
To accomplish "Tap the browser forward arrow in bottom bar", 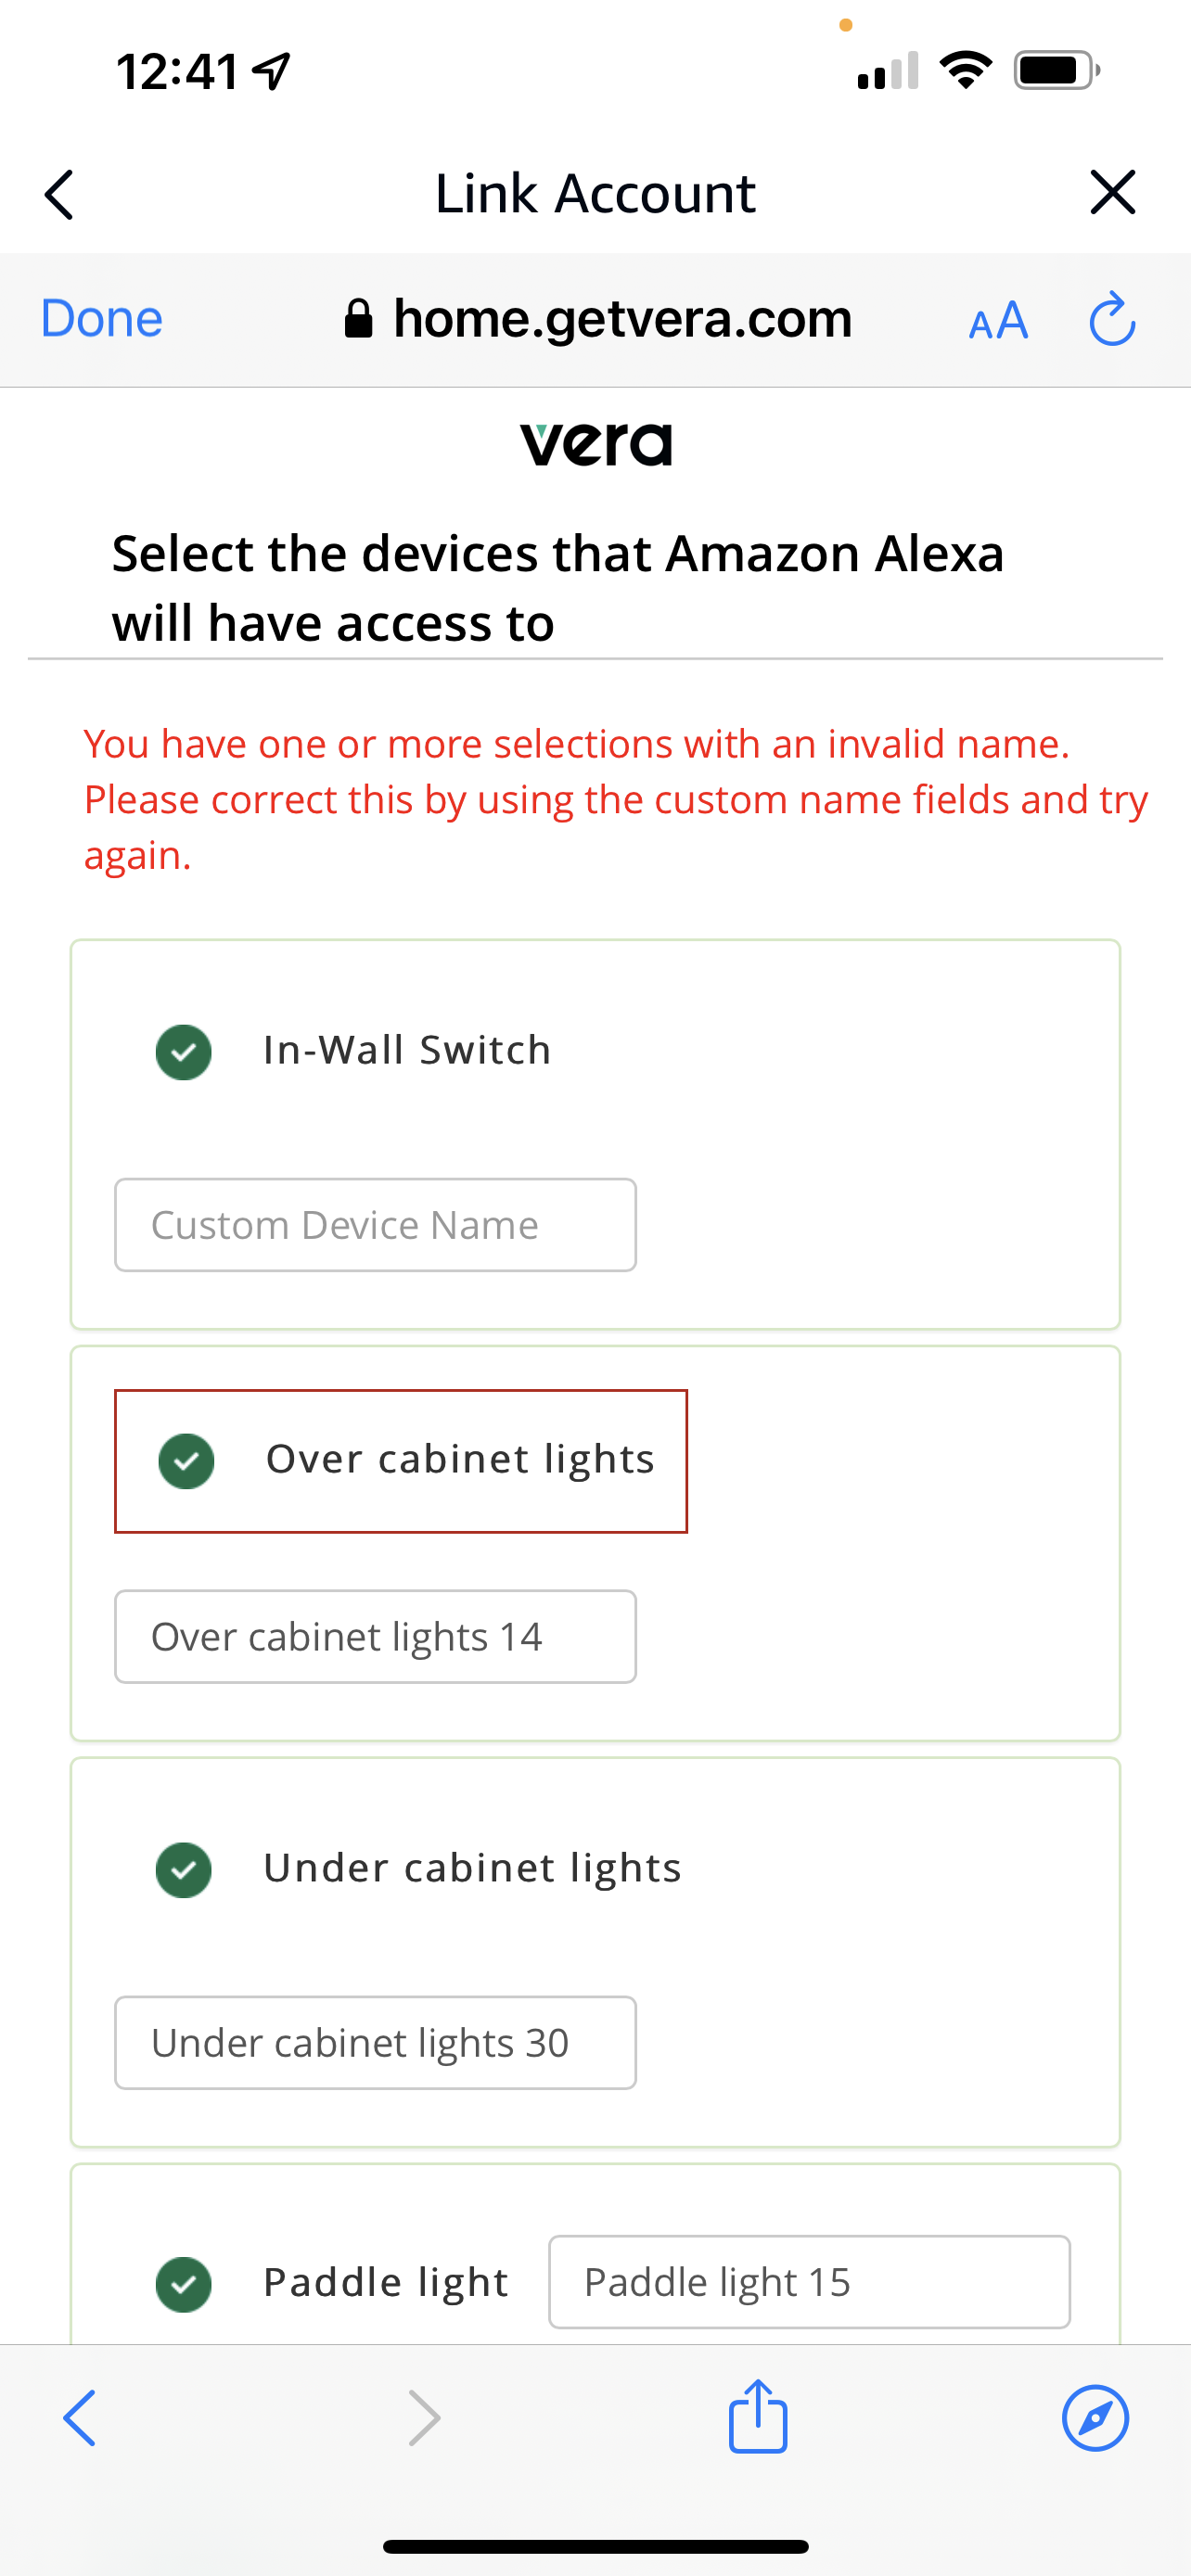I will click(x=425, y=2418).
